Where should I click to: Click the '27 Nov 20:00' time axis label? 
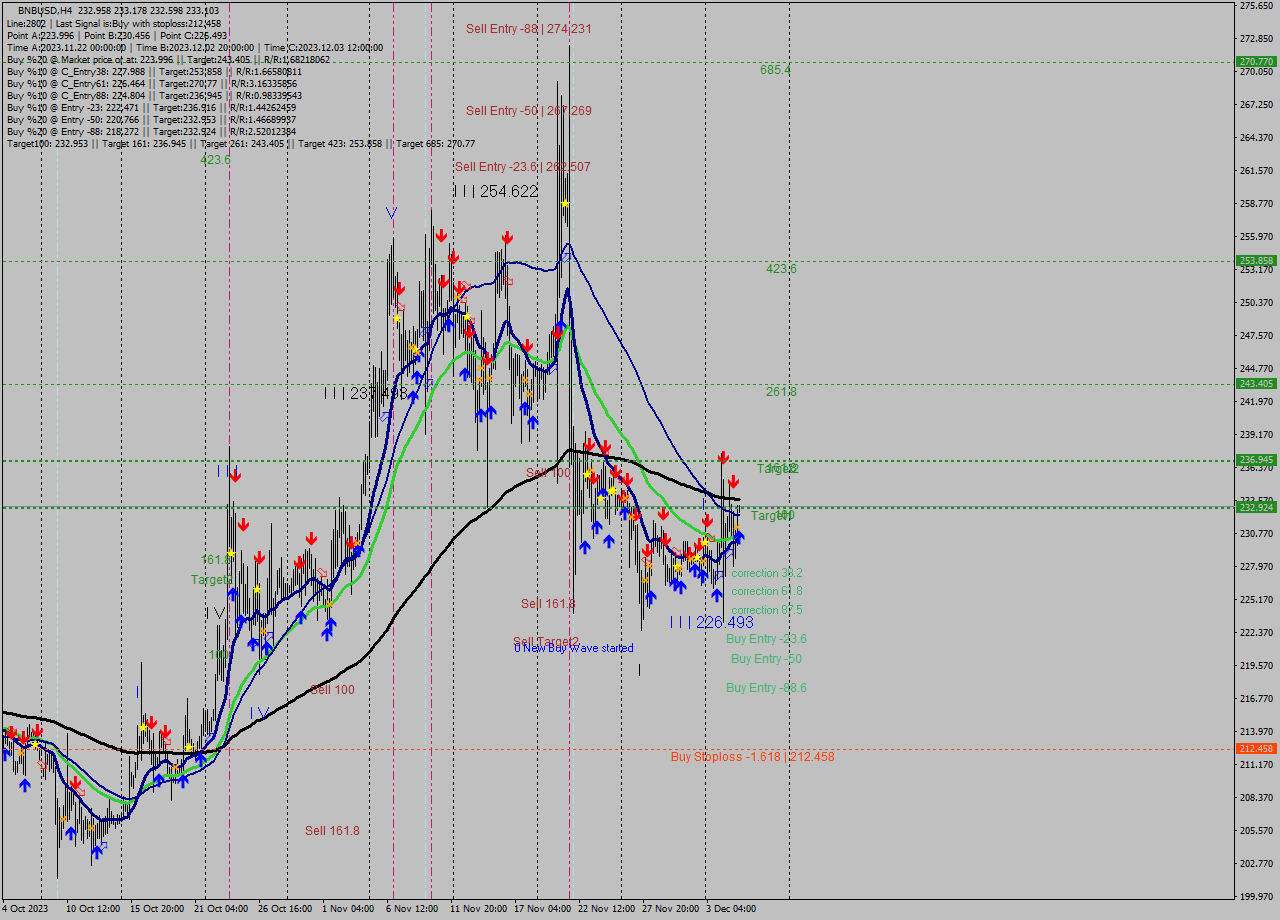(671, 909)
